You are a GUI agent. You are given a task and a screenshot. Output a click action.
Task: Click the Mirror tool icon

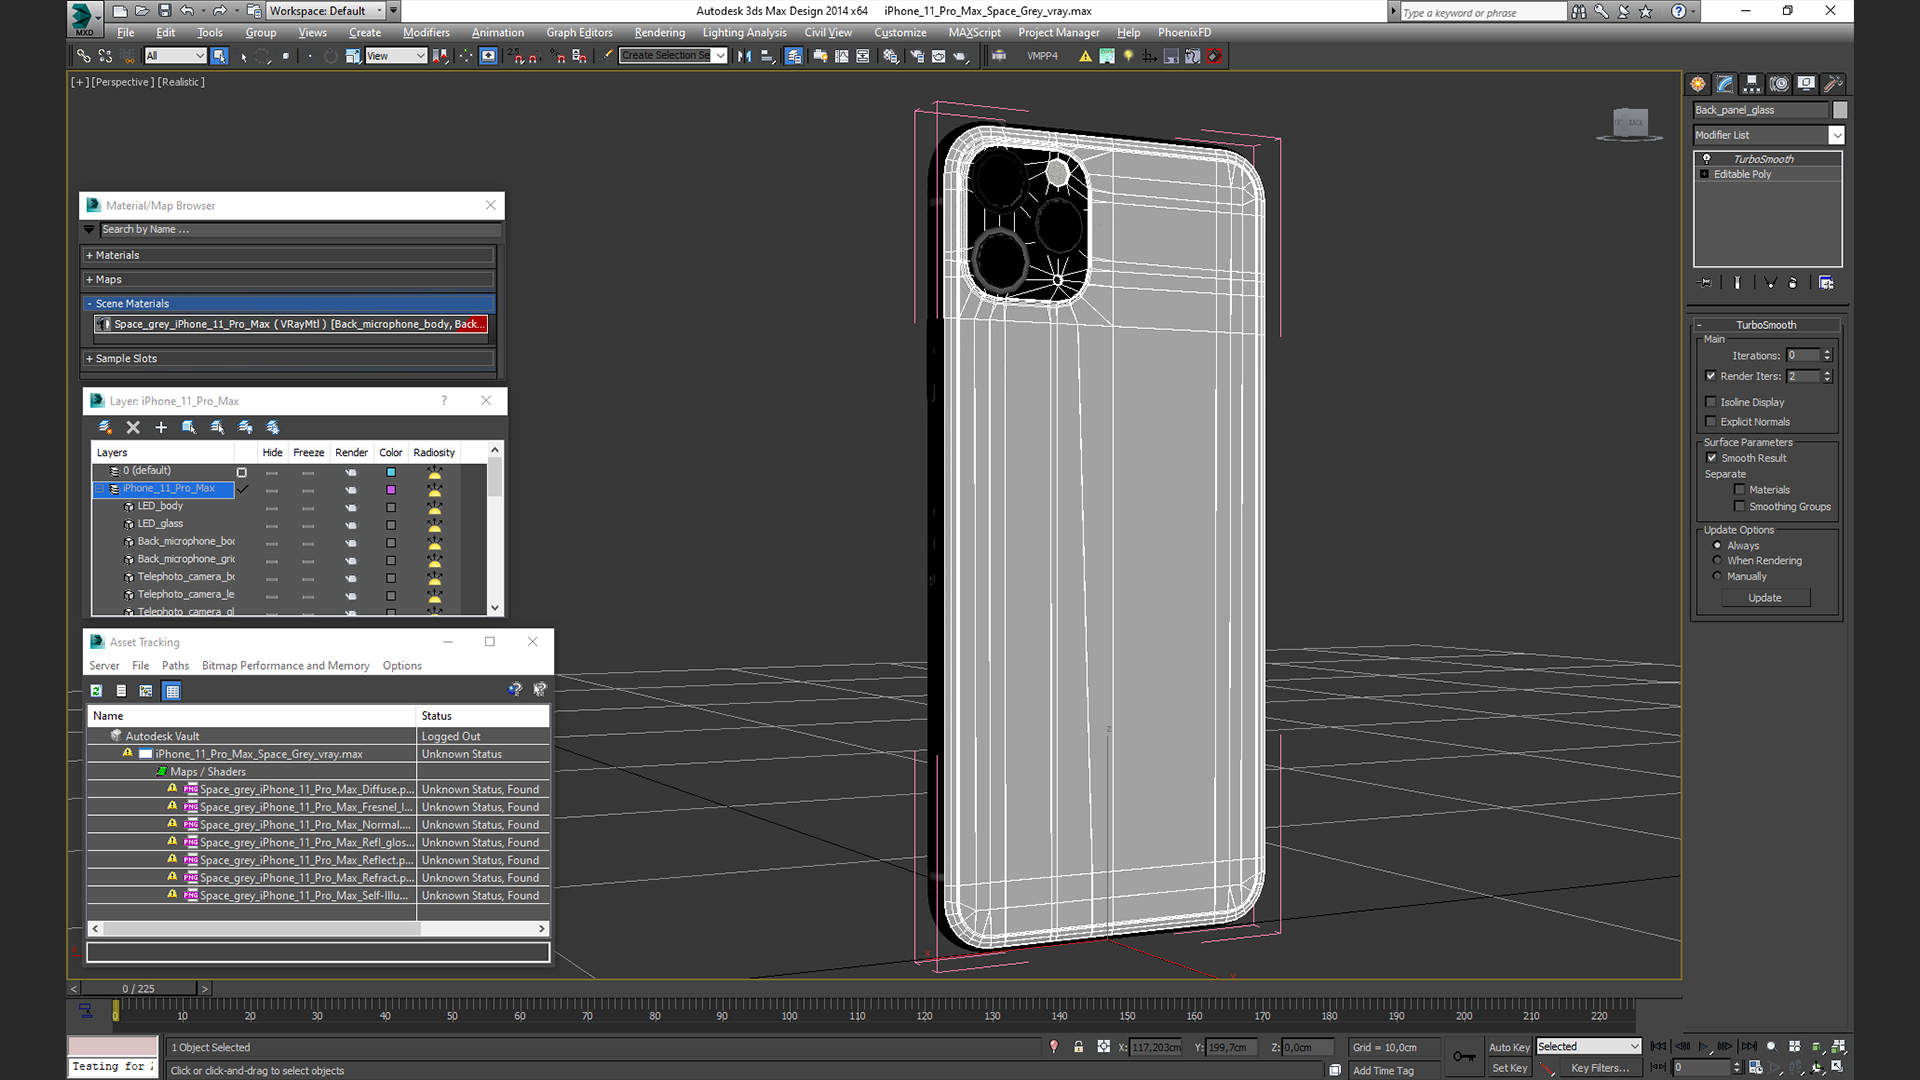coord(744,56)
